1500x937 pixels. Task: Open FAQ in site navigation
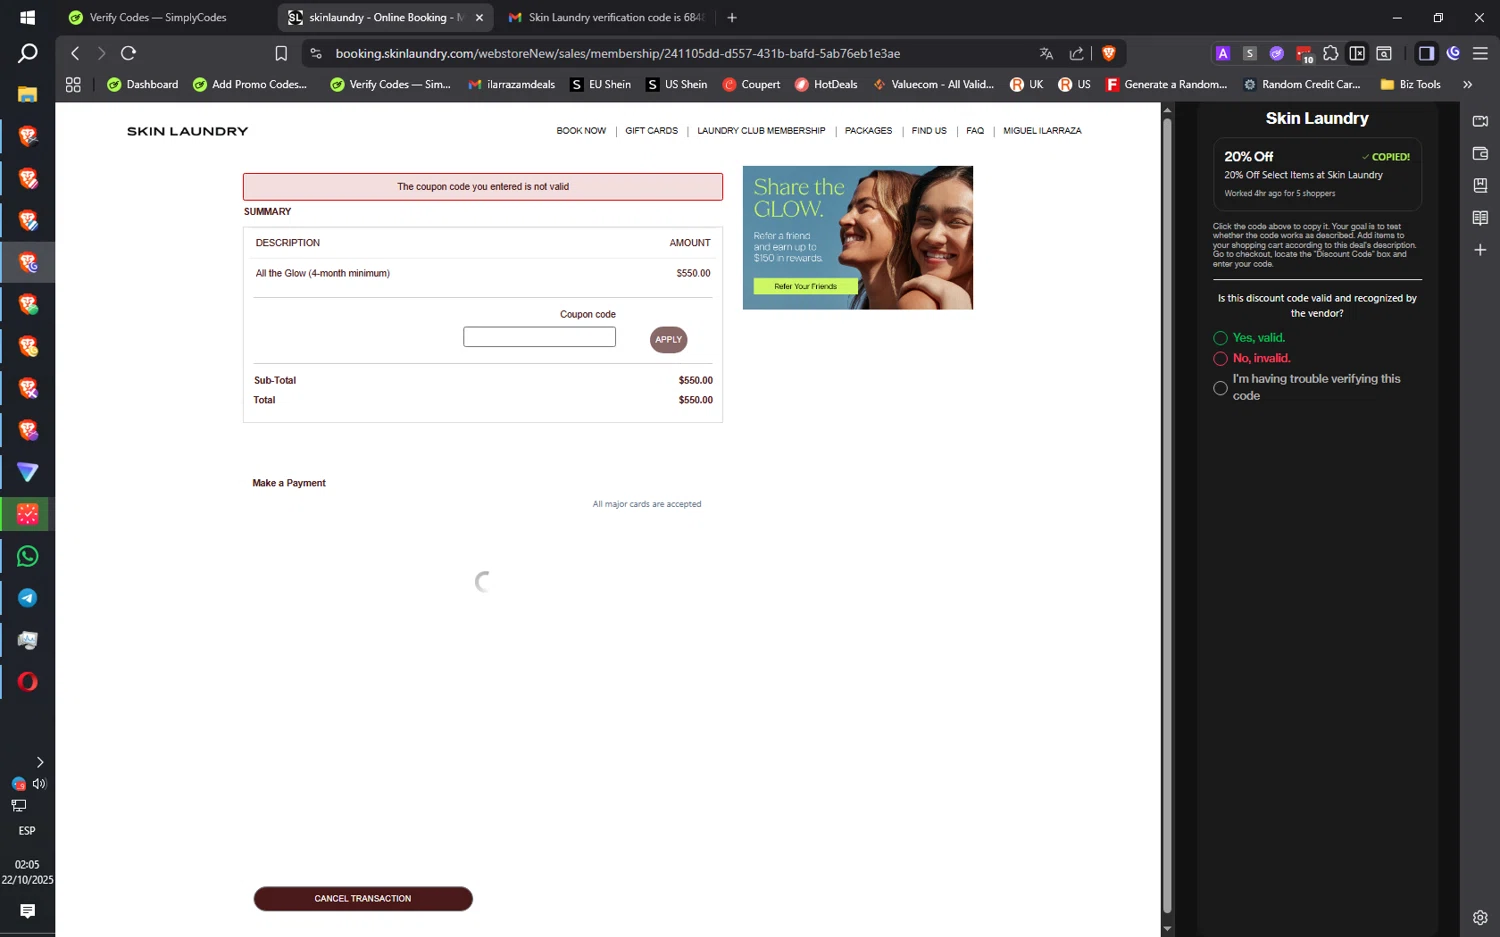pyautogui.click(x=975, y=131)
